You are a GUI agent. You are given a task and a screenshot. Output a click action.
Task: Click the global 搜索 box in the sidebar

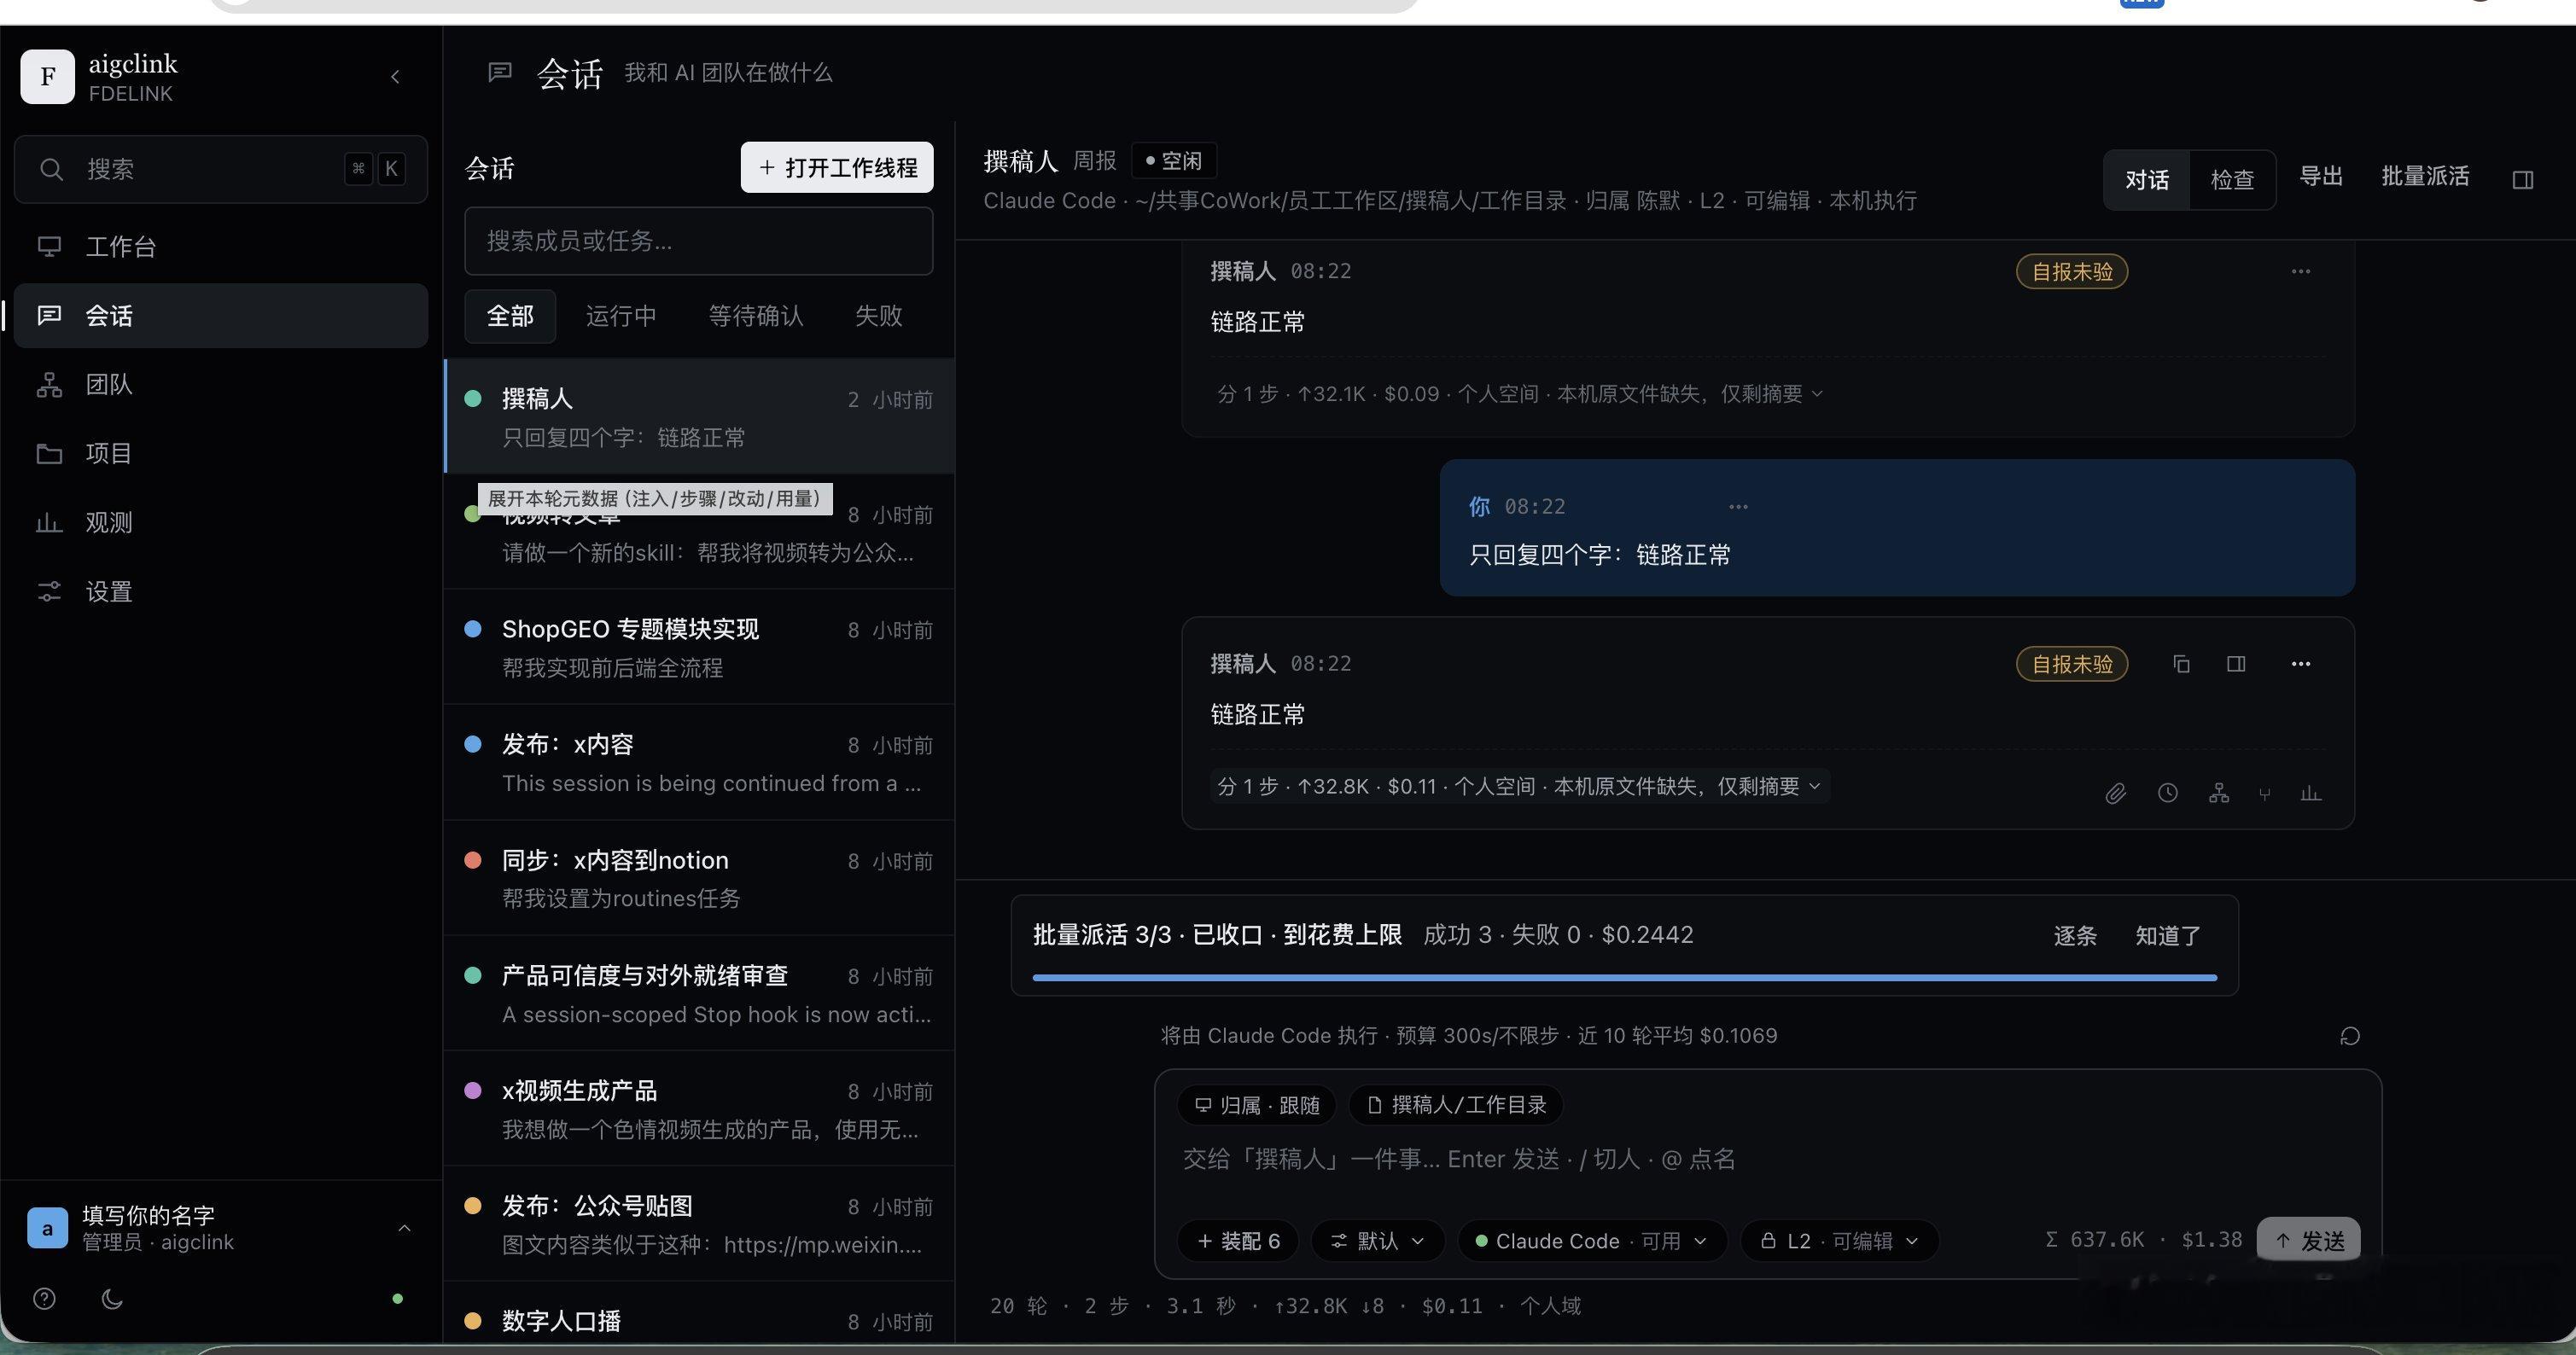coord(221,169)
